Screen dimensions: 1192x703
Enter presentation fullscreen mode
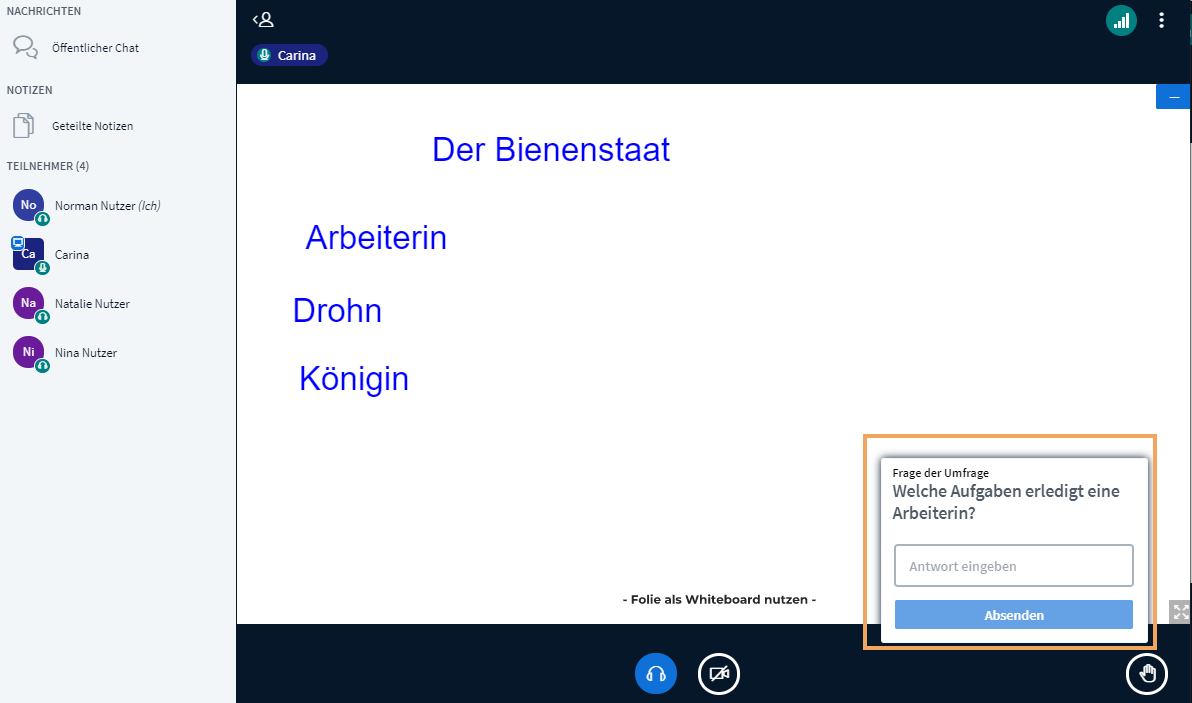click(x=1179, y=611)
